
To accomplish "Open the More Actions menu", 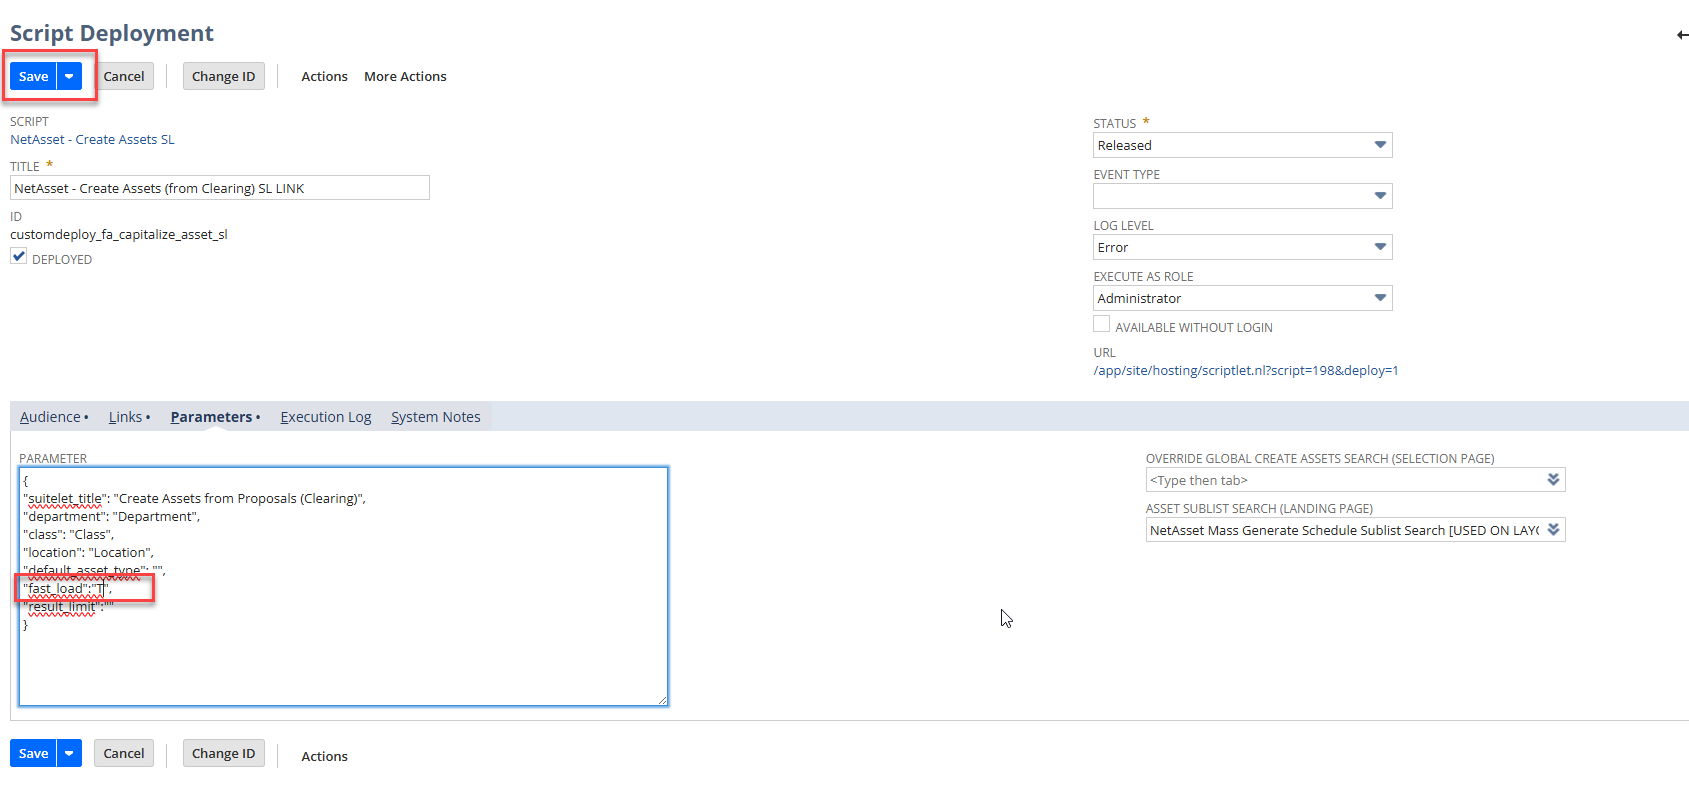I will (x=405, y=77).
